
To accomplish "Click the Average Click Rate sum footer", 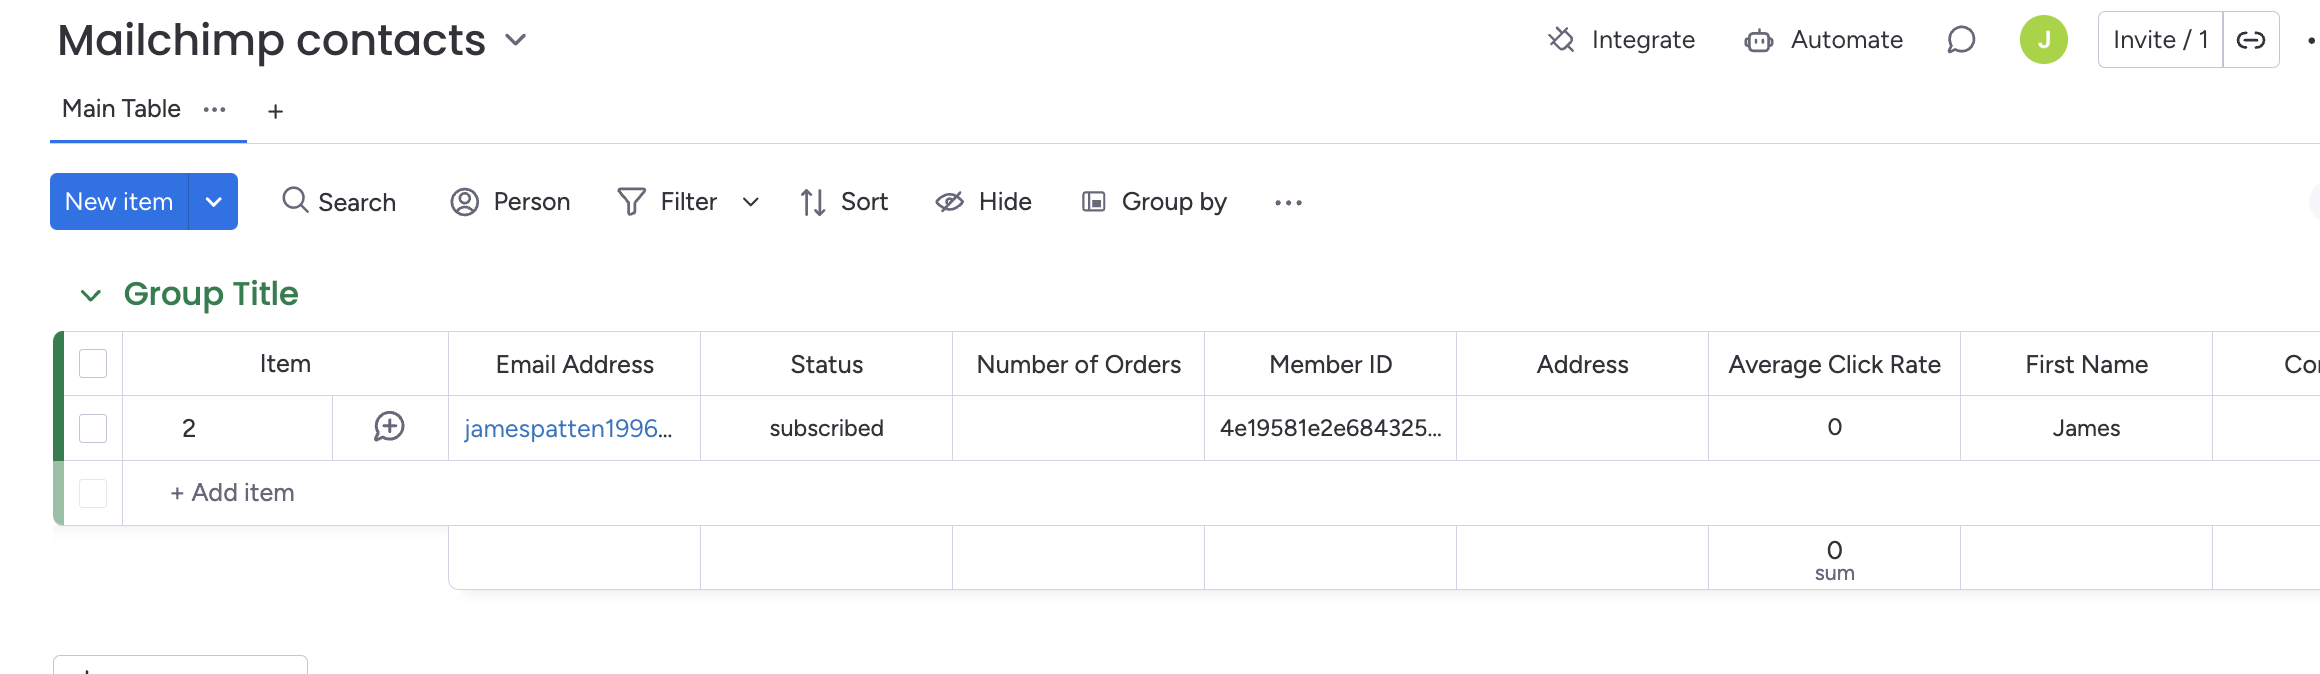I will pos(1835,559).
